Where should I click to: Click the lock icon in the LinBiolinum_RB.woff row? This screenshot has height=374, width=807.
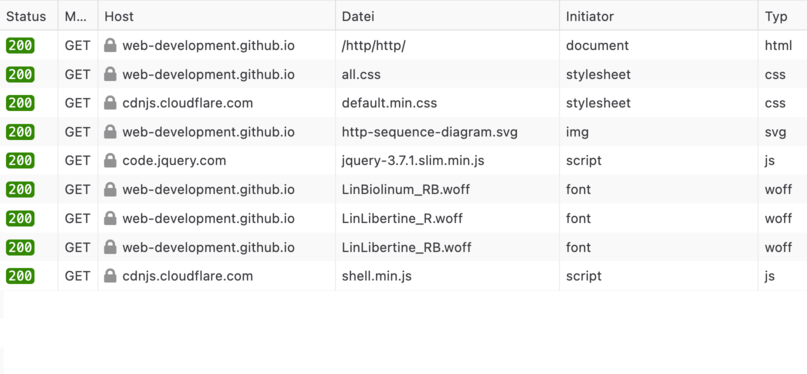click(x=110, y=189)
